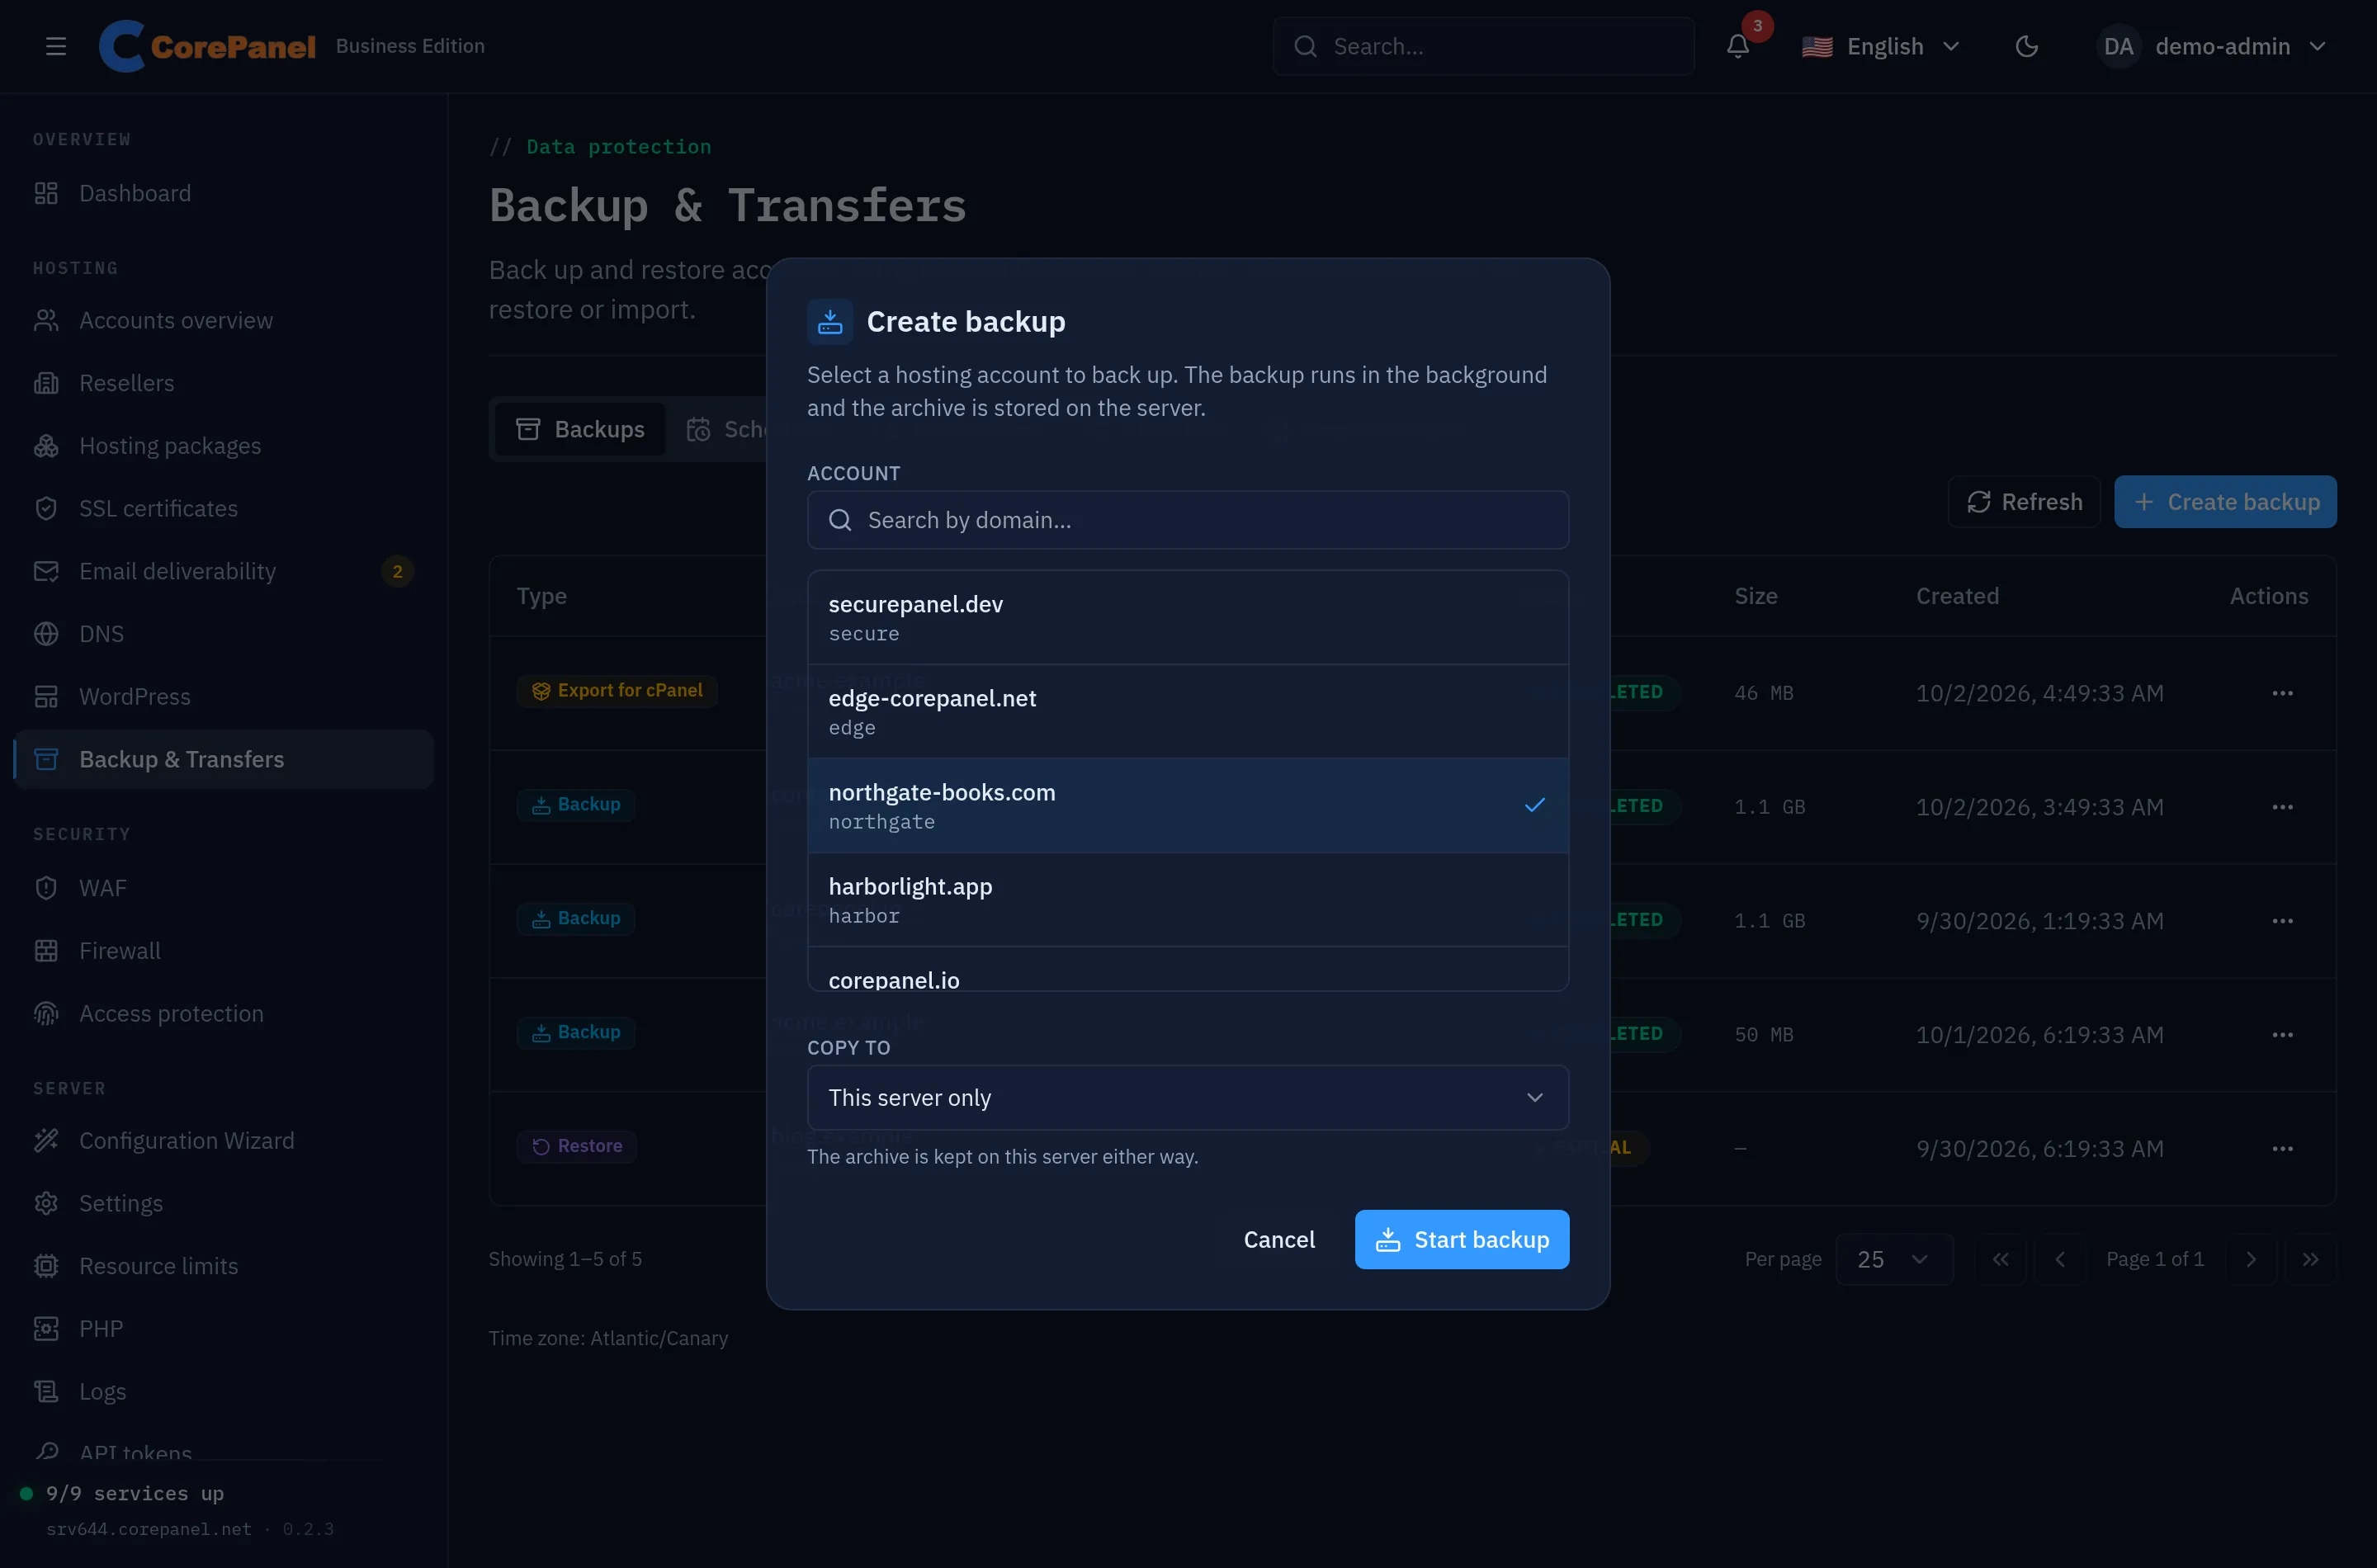The height and width of the screenshot is (1568, 2377).
Task: Open Resellers page
Action: (224, 383)
